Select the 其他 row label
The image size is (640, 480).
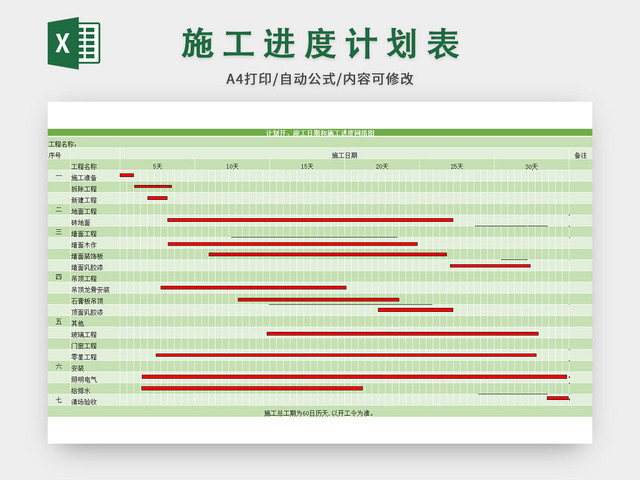click(78, 323)
